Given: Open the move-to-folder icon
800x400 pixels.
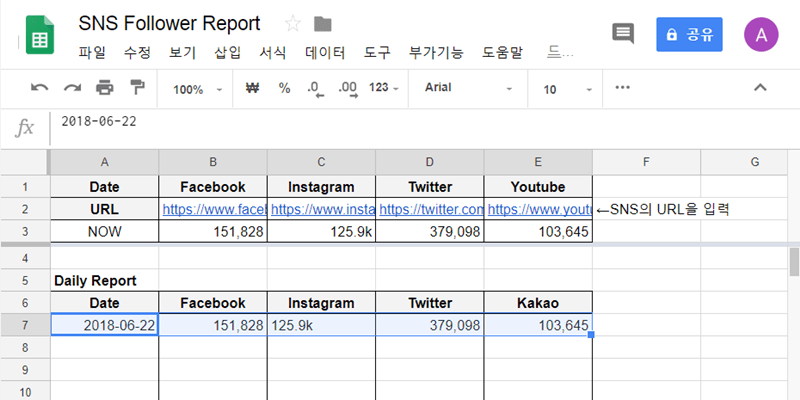Looking at the screenshot, I should pos(323,23).
